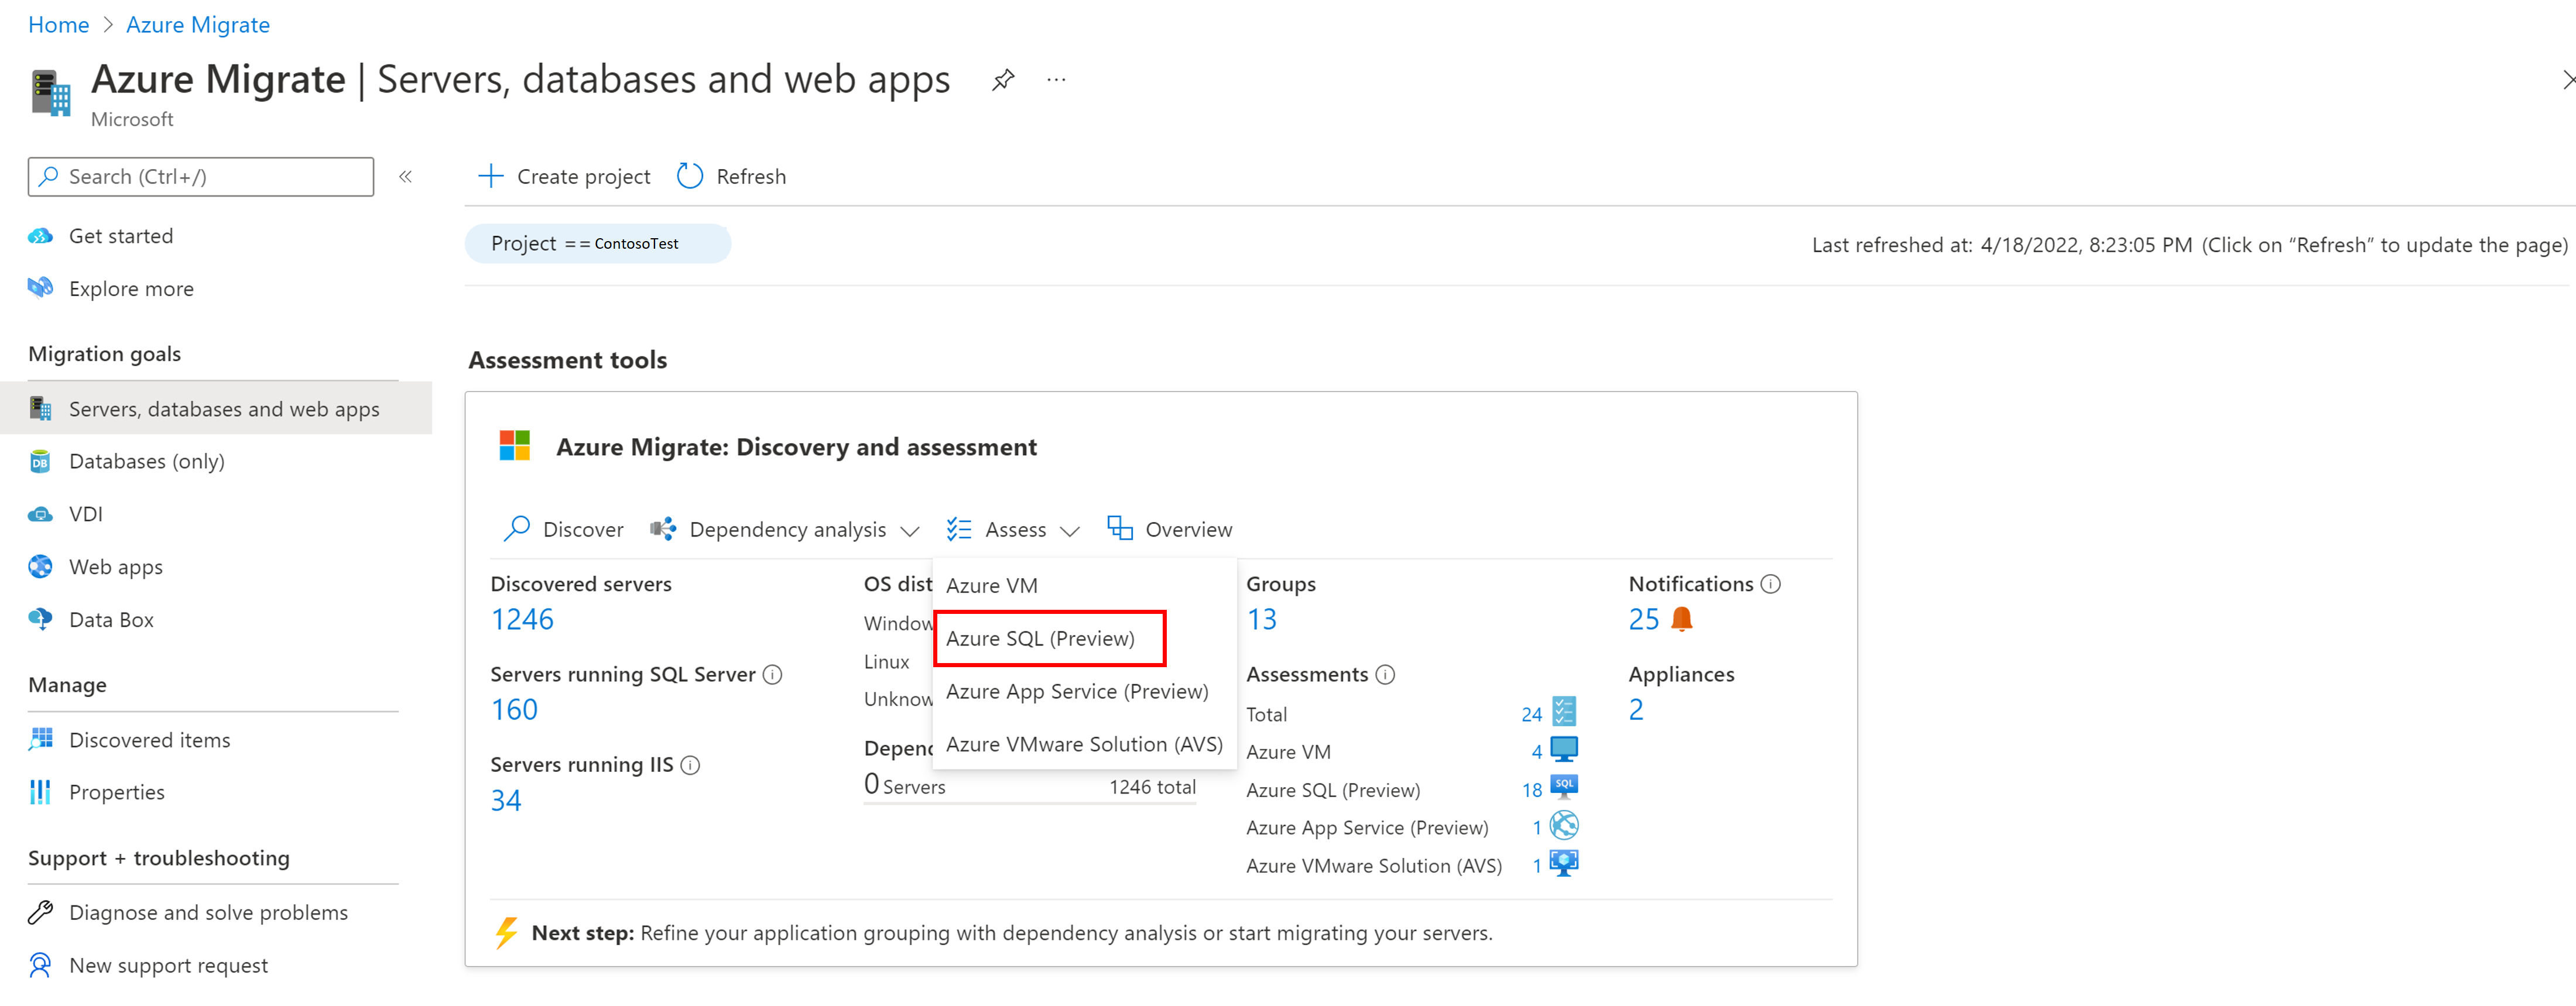Click the Refresh button
The height and width of the screenshot is (1006, 2576).
[733, 176]
